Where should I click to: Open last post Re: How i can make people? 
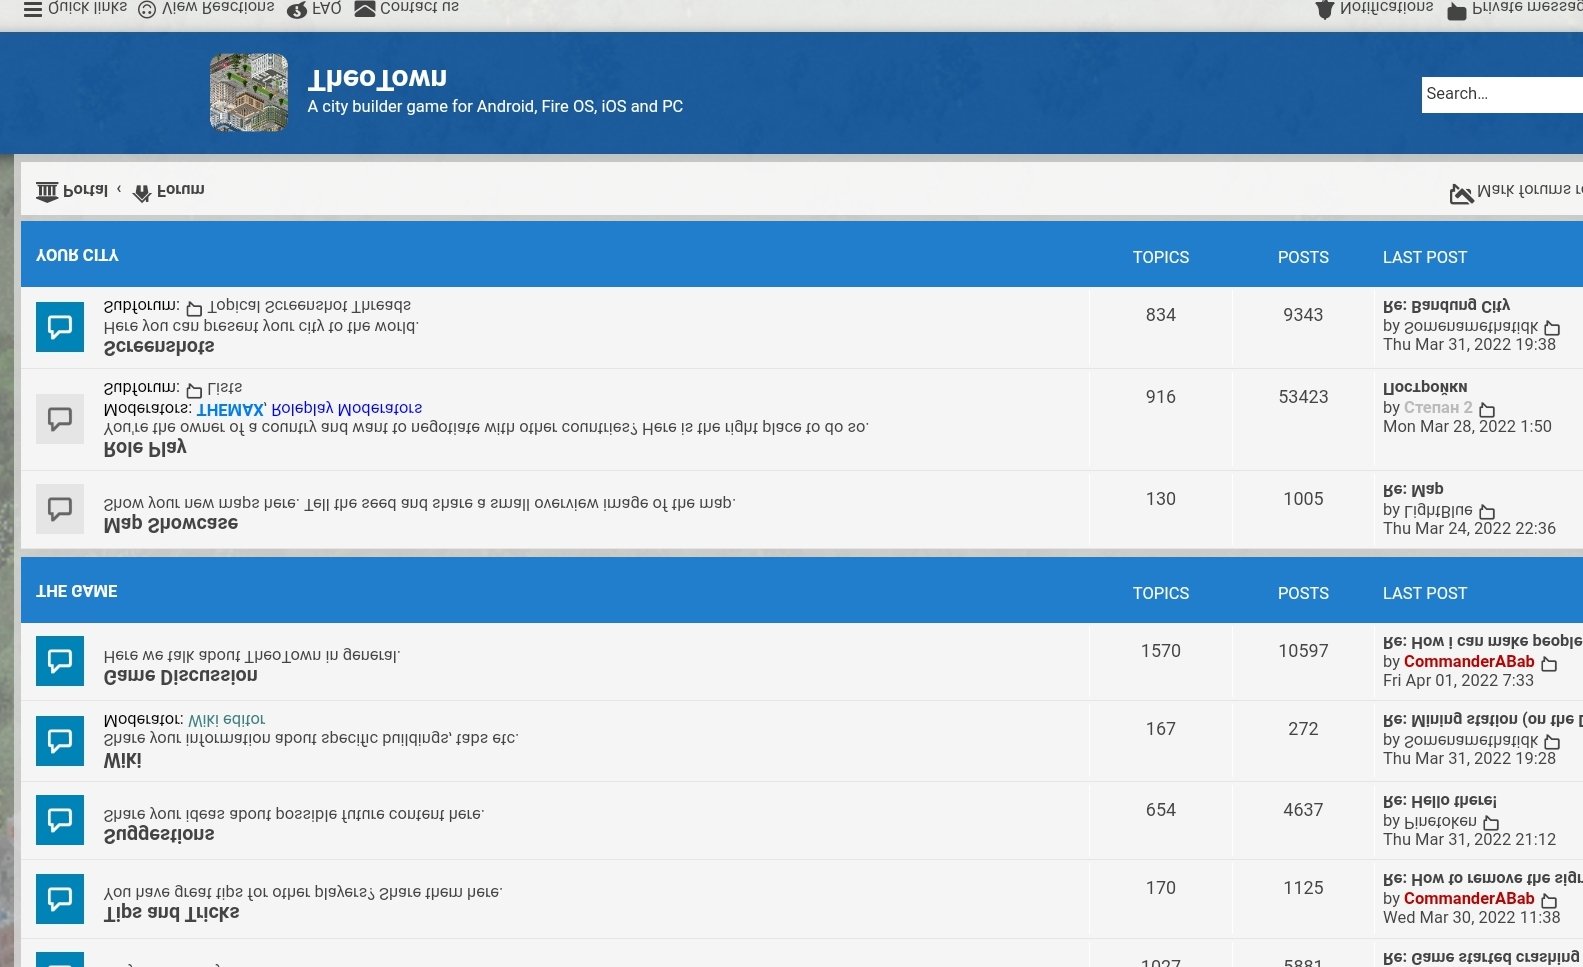pos(1483,641)
